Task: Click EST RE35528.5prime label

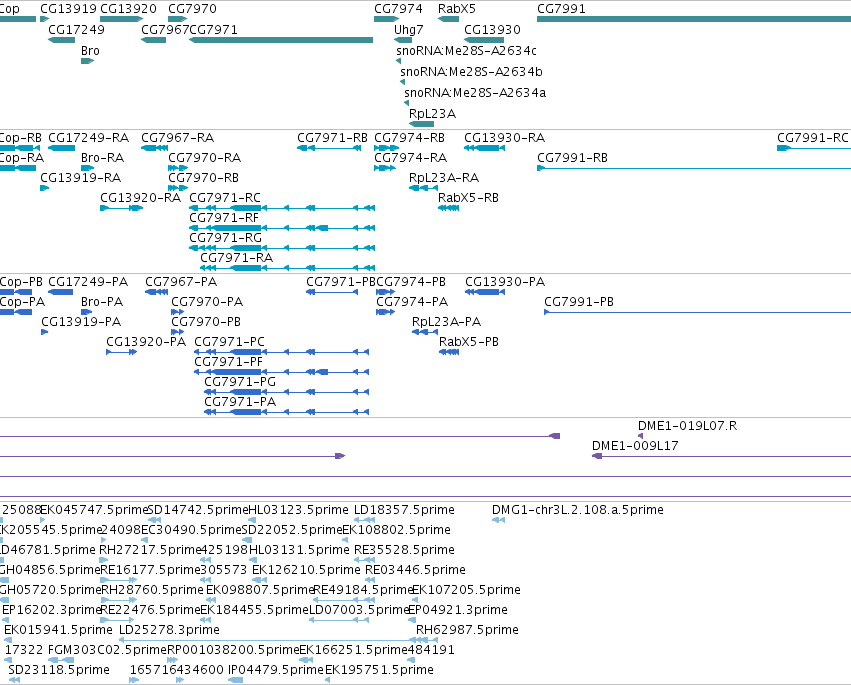Action: coord(404,550)
